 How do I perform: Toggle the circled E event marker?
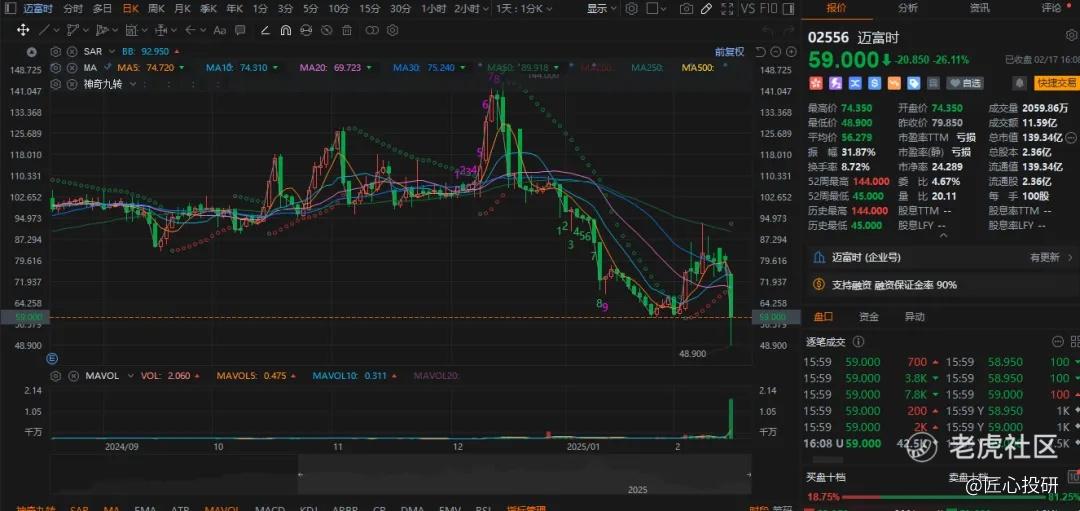pos(52,358)
